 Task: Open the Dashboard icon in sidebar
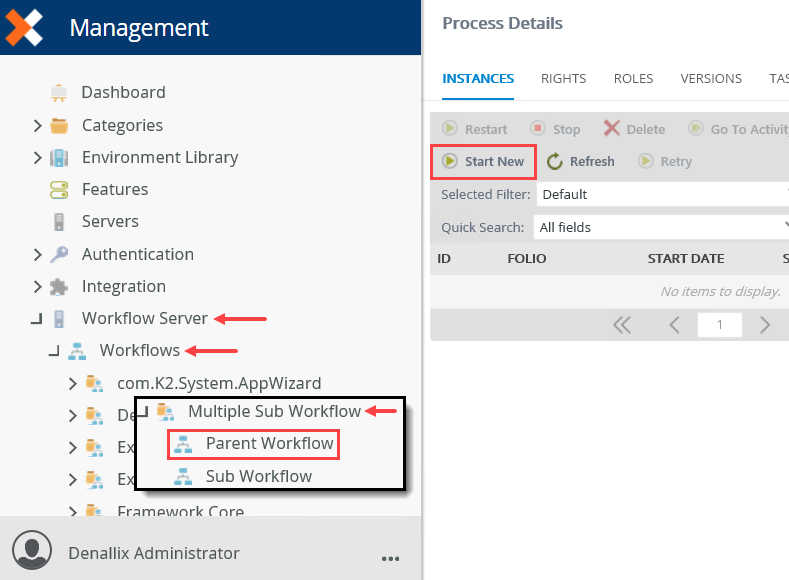(59, 93)
